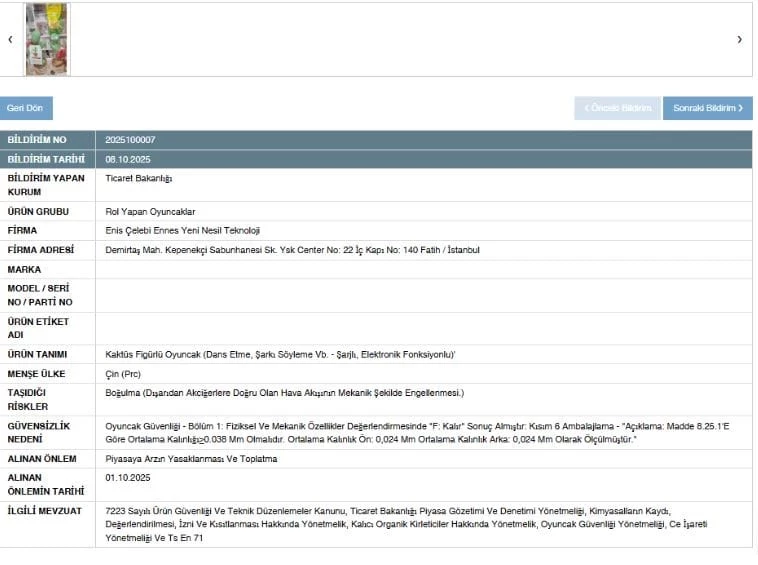758x565 pixels.
Task: Click the Boğulma risk description text
Action: [284, 392]
